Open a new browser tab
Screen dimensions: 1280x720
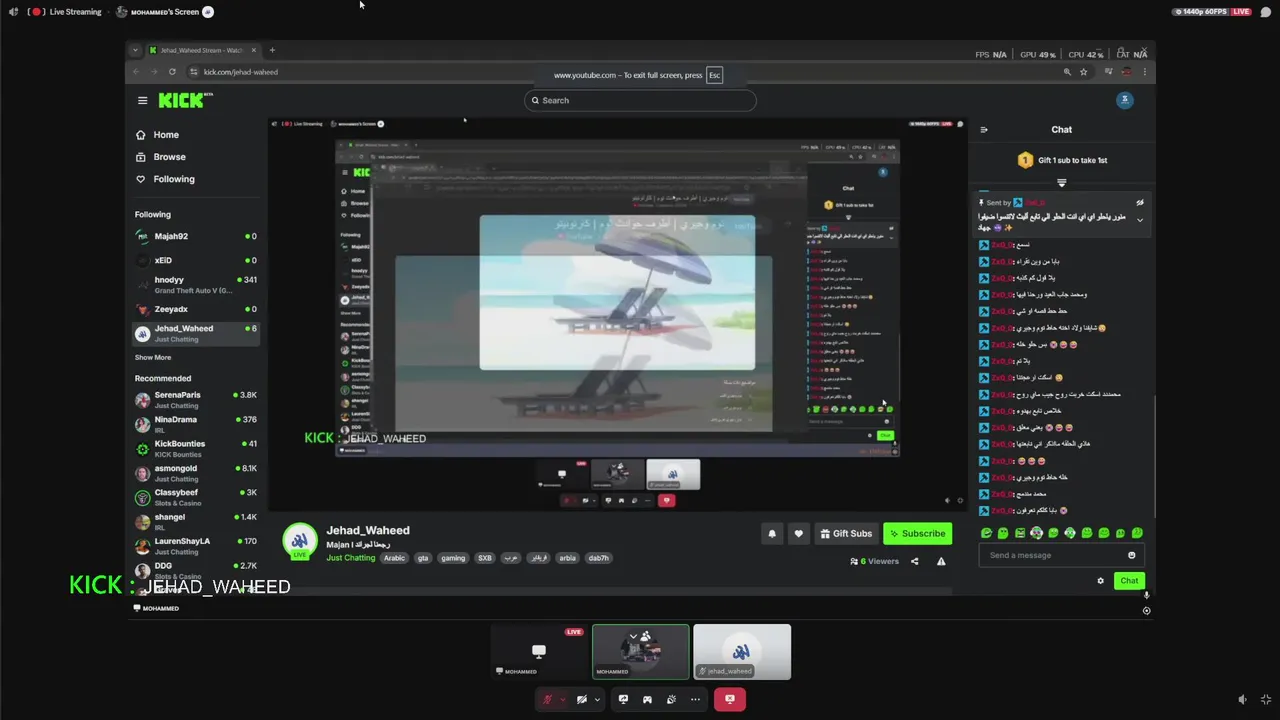[272, 50]
